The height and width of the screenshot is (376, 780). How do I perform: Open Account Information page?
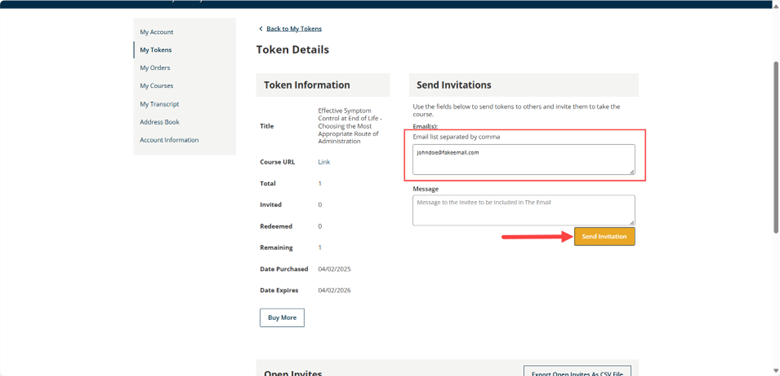coord(169,140)
